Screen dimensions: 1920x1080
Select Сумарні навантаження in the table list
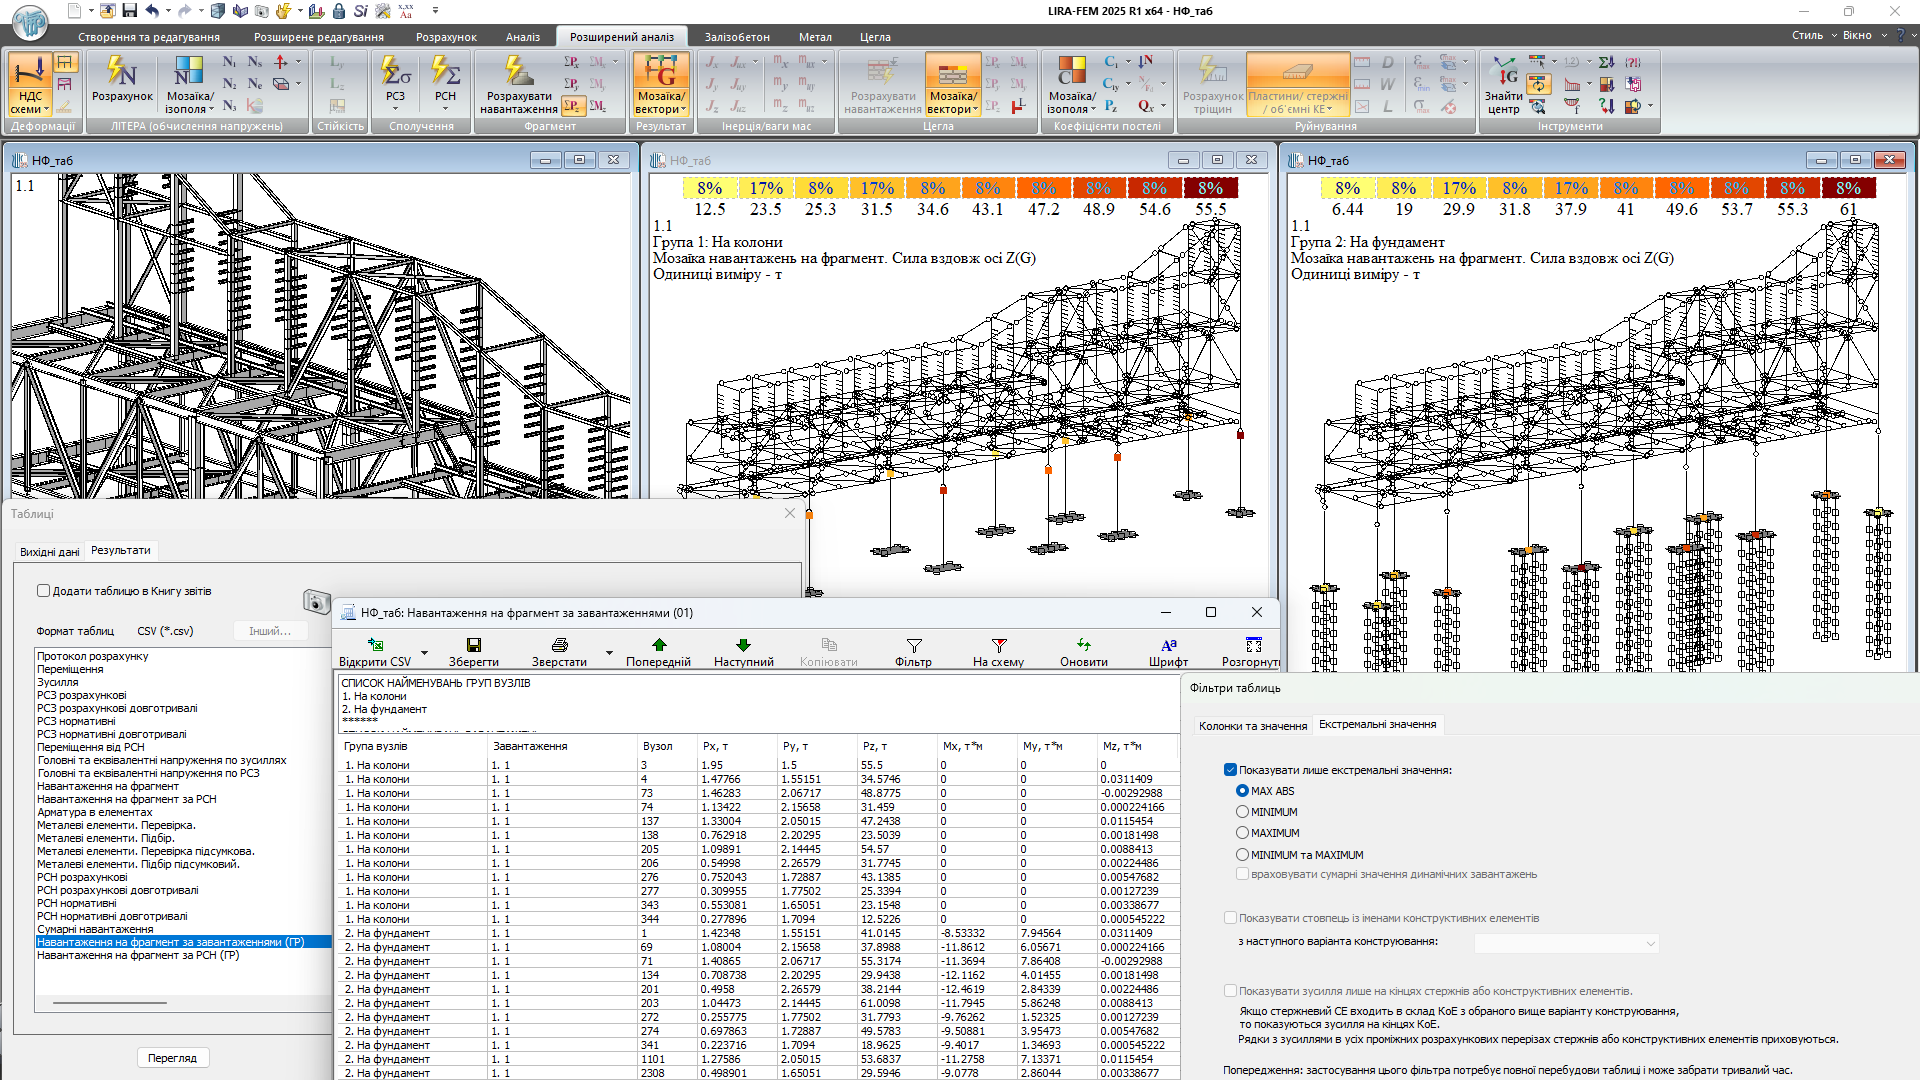(95, 929)
